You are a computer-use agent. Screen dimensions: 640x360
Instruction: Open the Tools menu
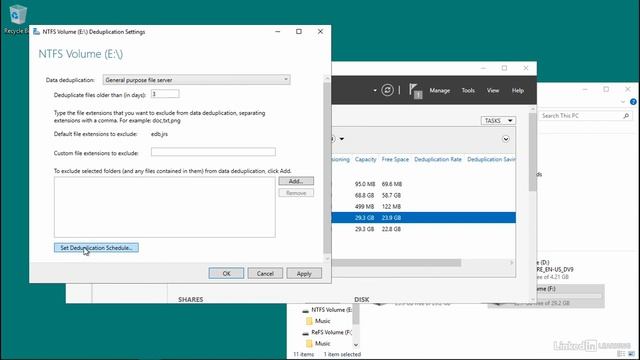(468, 91)
